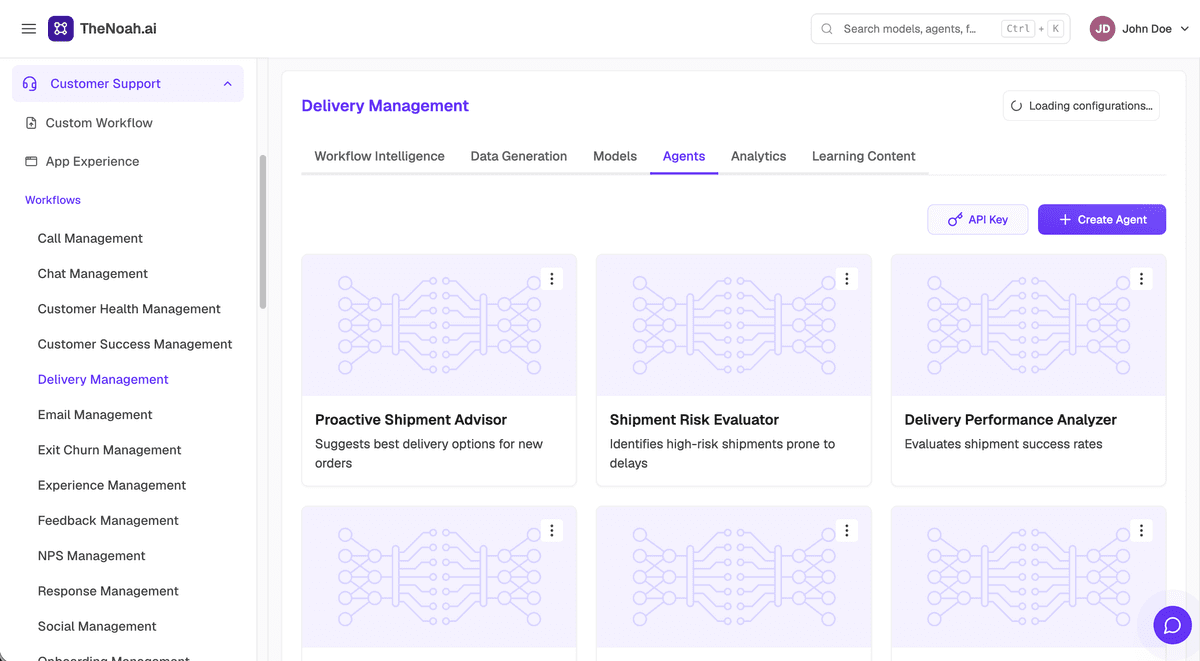Viewport: 1200px width, 661px height.
Task: Expand the John Doe account dropdown
Action: pos(1185,29)
